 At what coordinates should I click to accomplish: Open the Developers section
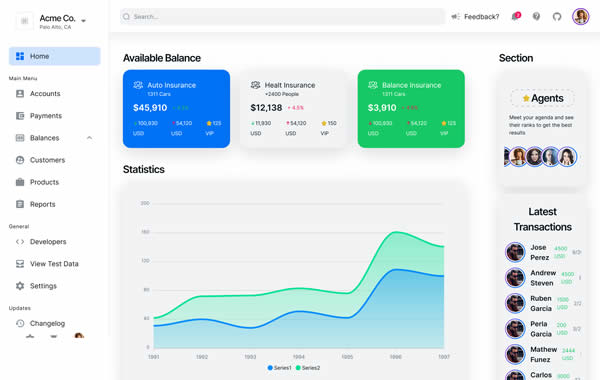point(55,242)
